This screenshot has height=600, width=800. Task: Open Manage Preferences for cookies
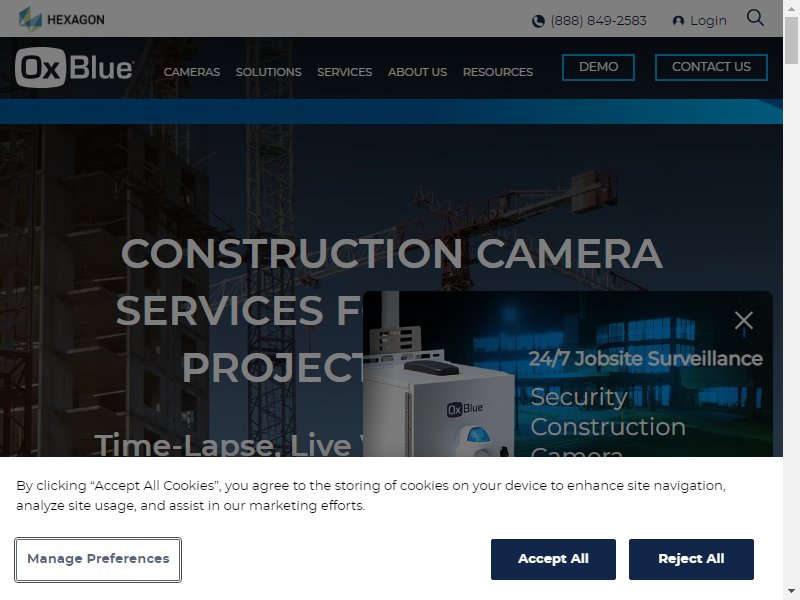98,559
